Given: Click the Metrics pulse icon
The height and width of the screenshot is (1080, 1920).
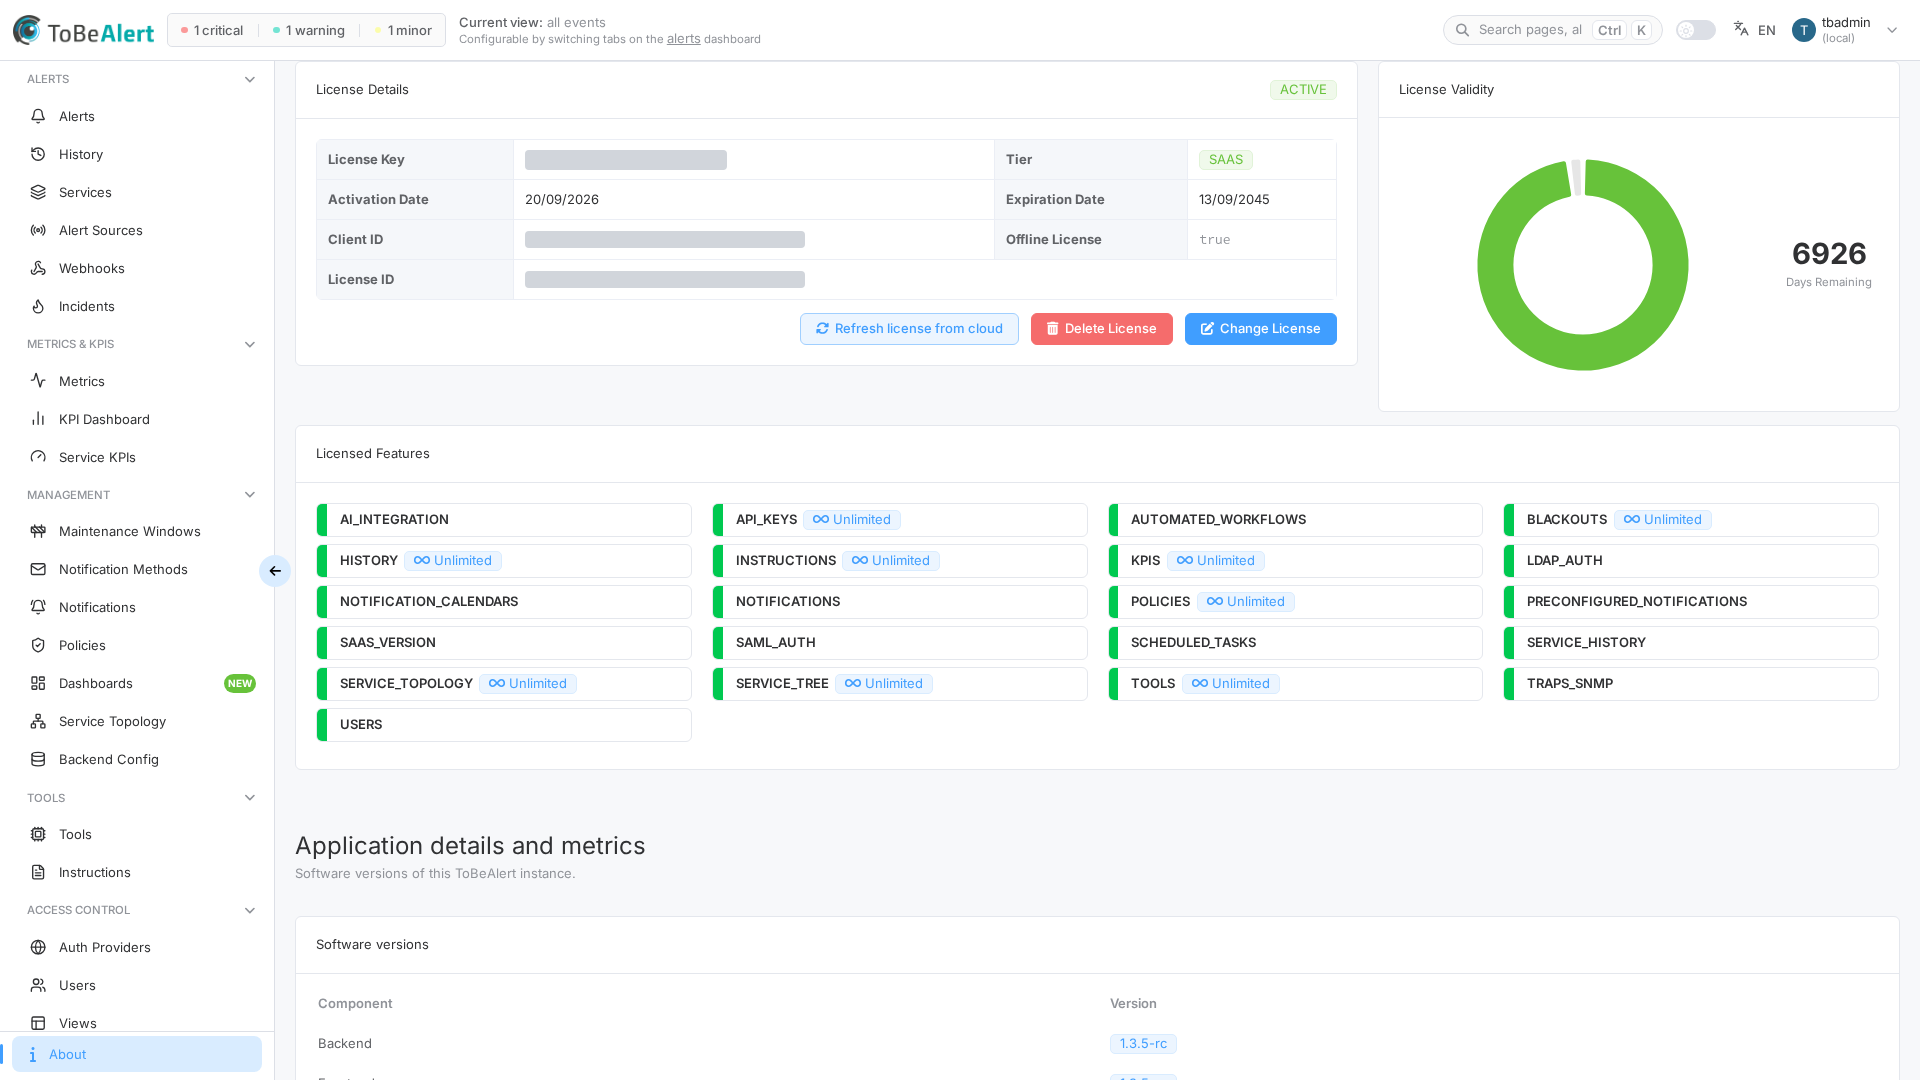Looking at the screenshot, I should click(38, 381).
